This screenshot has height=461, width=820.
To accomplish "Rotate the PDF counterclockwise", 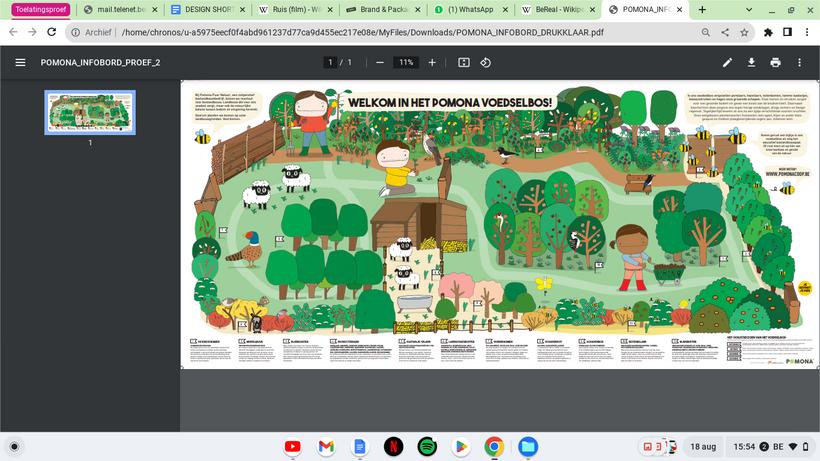I will pos(485,62).
